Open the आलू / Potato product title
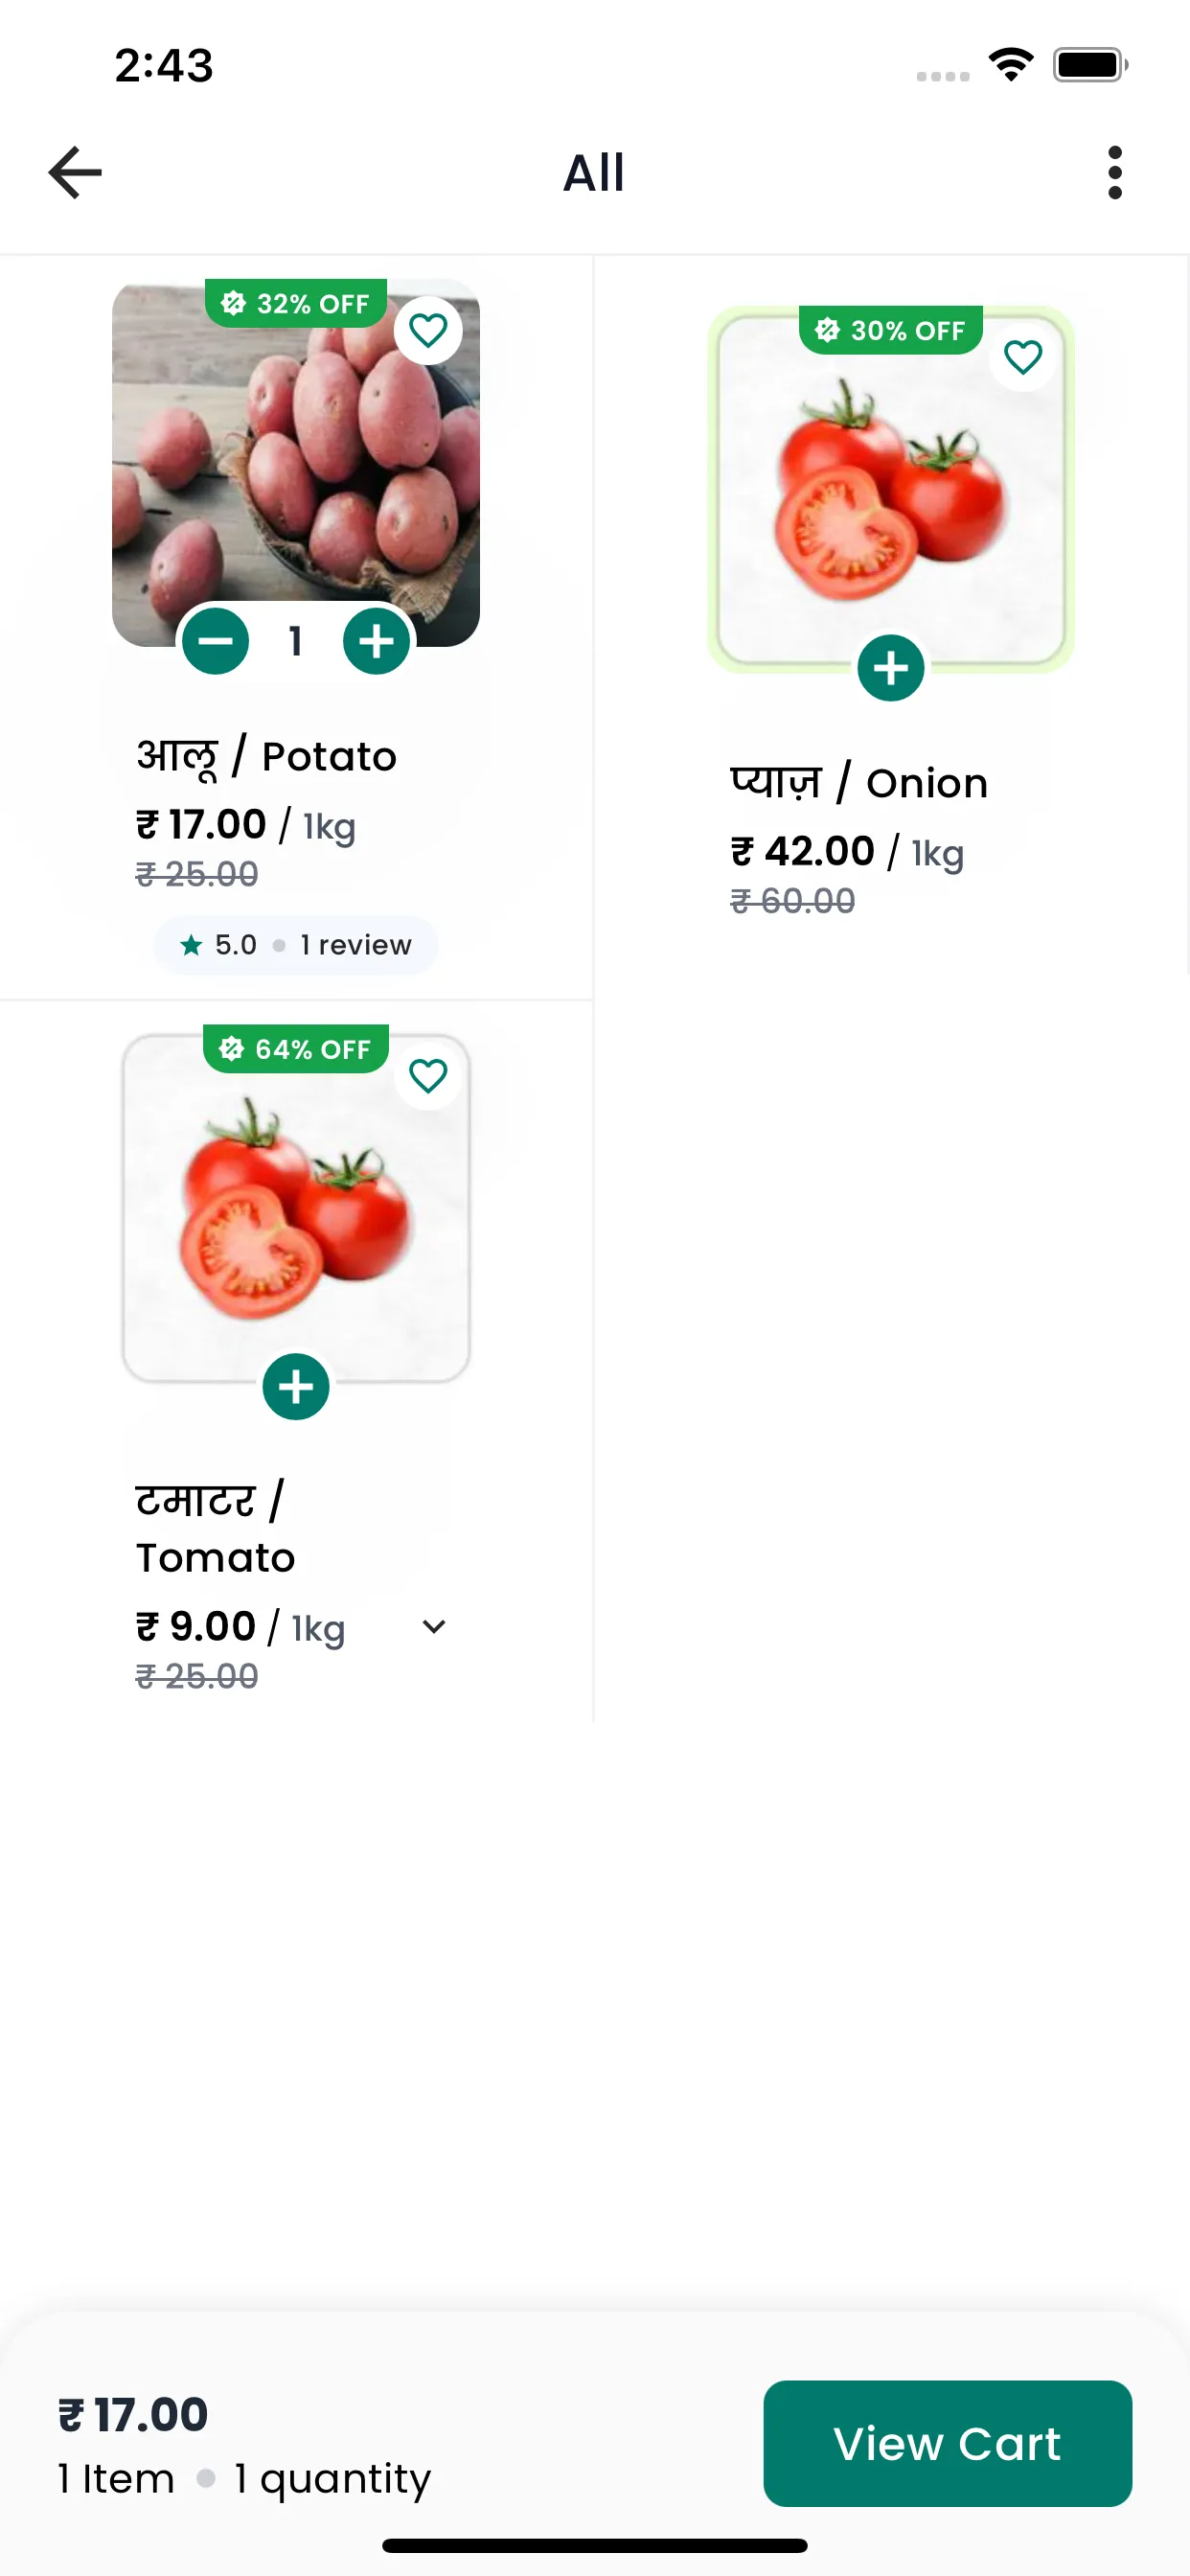Screen dimensions: 1190x2576 (266, 757)
